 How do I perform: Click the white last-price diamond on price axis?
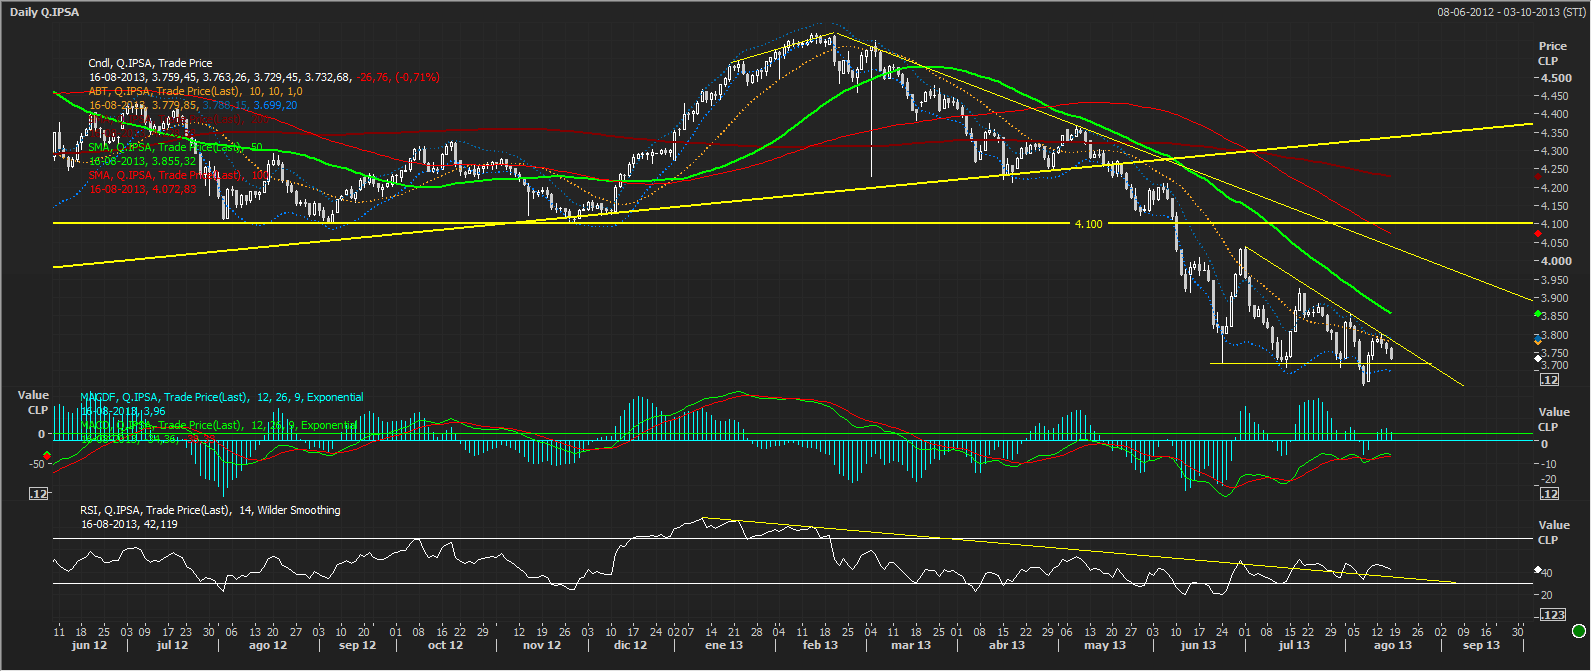[x=1538, y=358]
